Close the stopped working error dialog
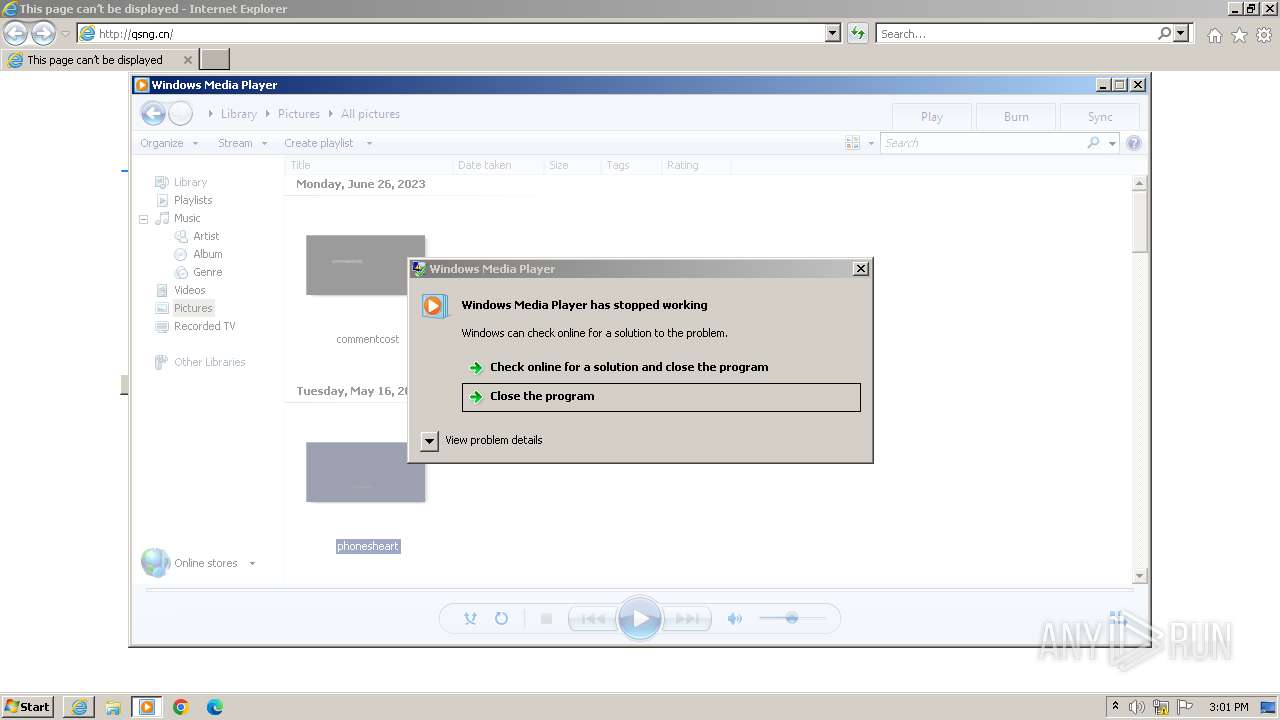Screen dimensions: 1280x720 pyautogui.click(x=861, y=269)
